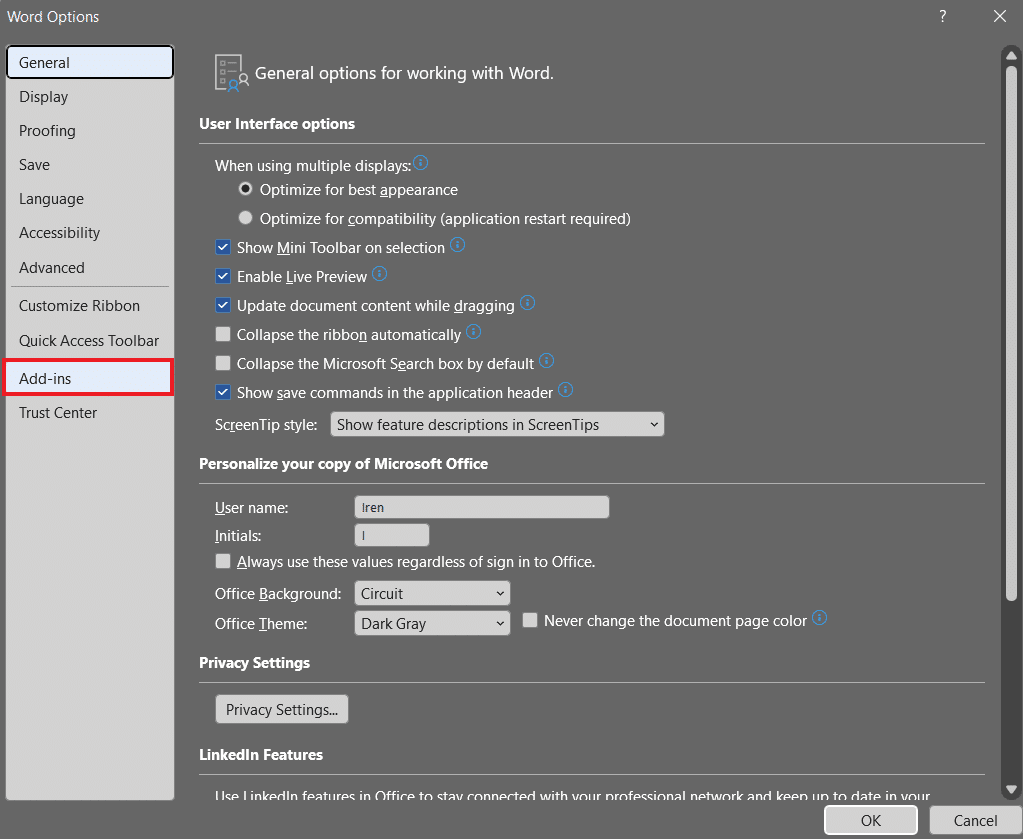Click info icon for Microsoft Search box option

(x=546, y=361)
